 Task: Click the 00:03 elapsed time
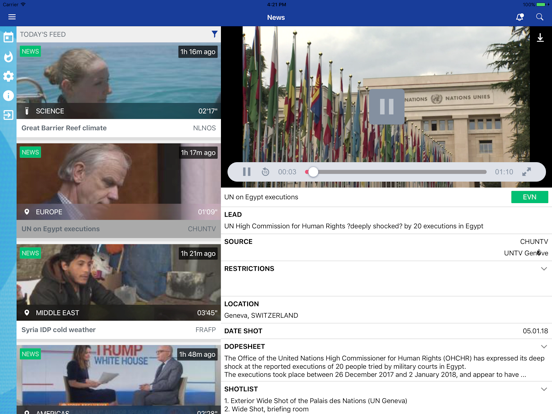[x=287, y=172]
